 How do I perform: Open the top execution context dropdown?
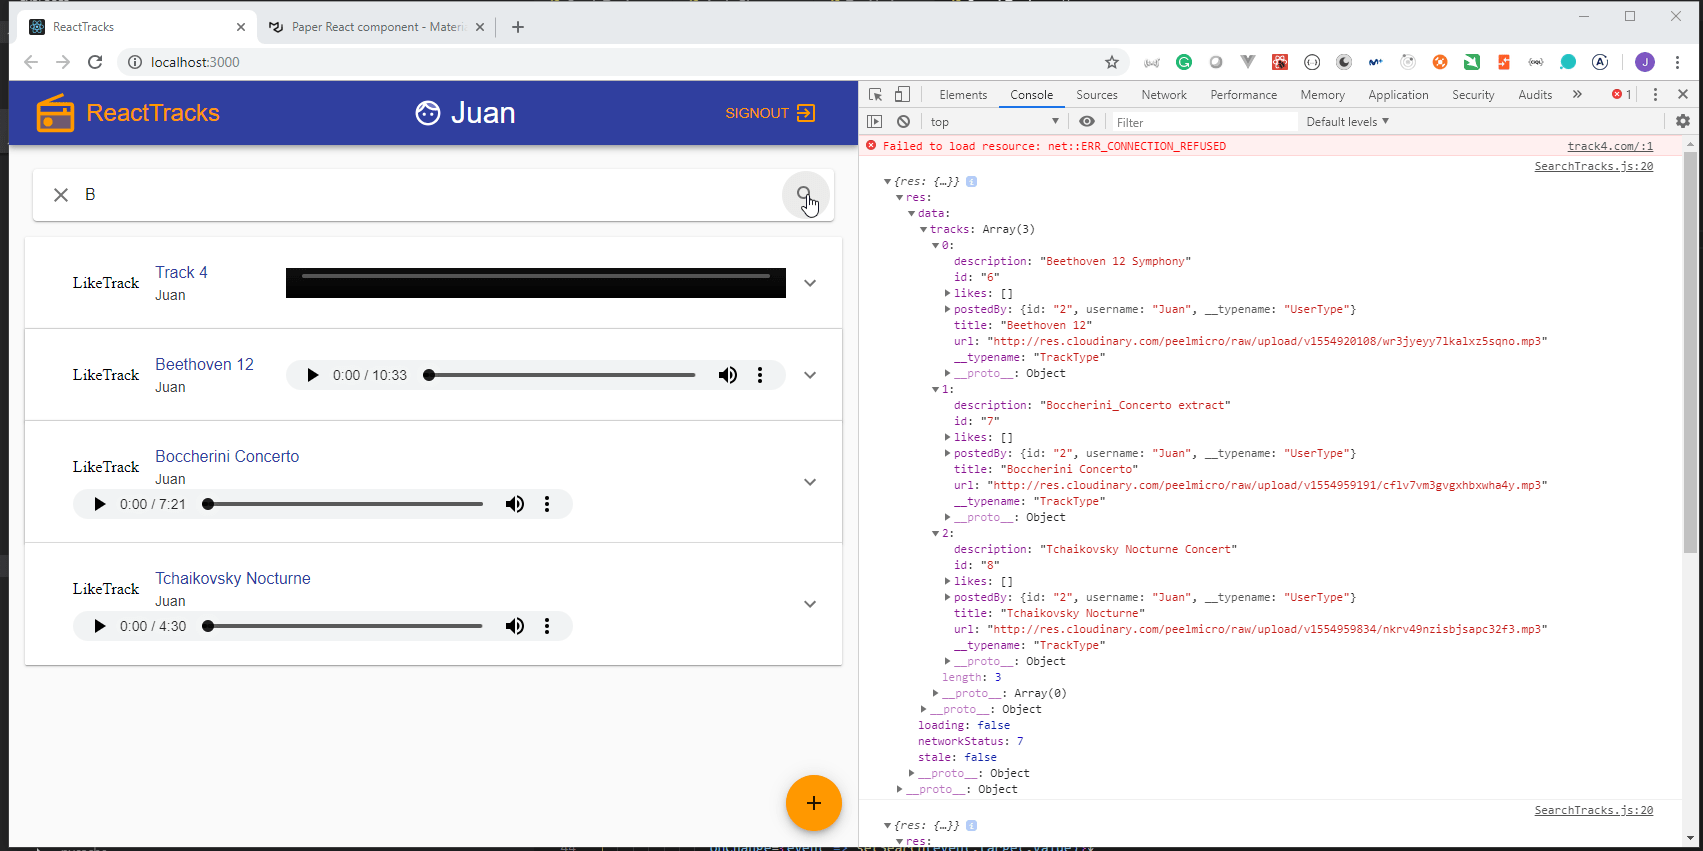[994, 122]
